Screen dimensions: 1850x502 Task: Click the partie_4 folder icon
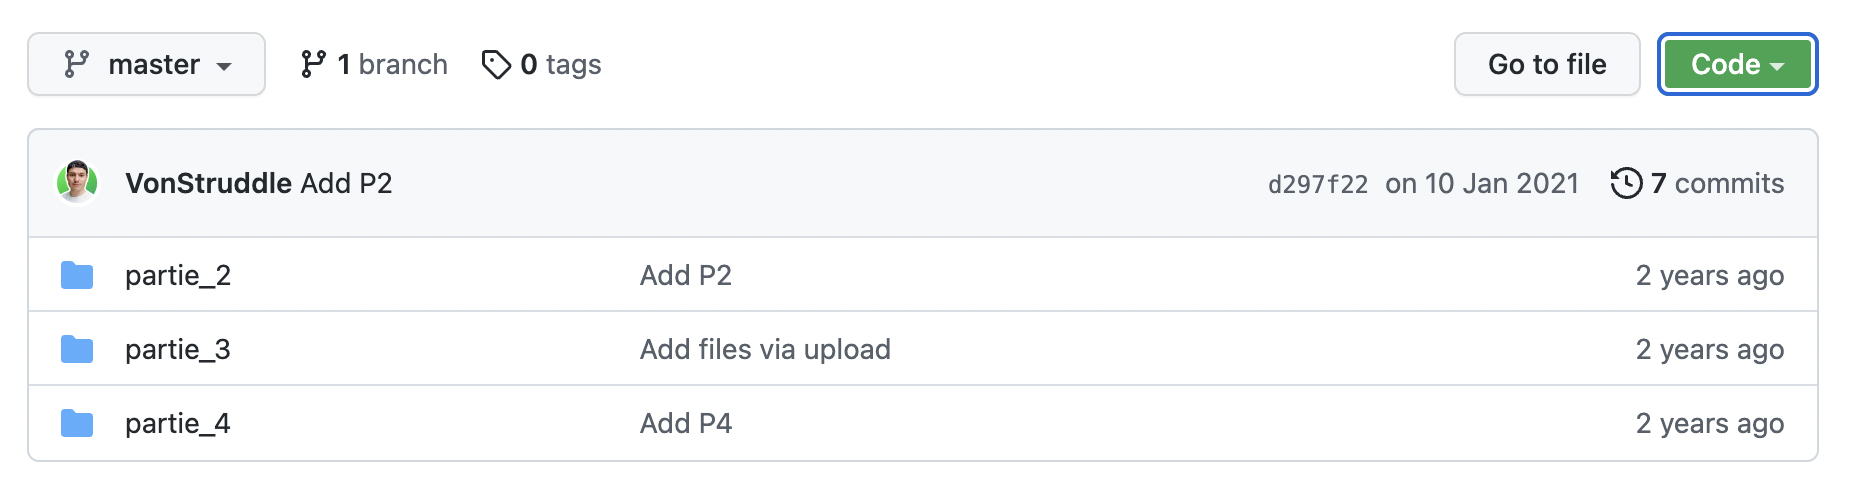77,423
